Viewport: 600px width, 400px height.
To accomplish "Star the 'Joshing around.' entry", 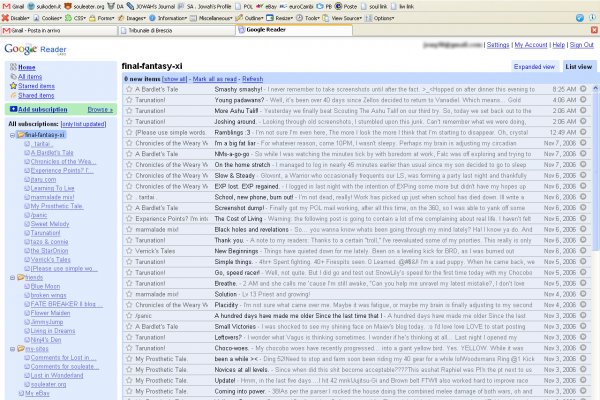I will [129, 121].
